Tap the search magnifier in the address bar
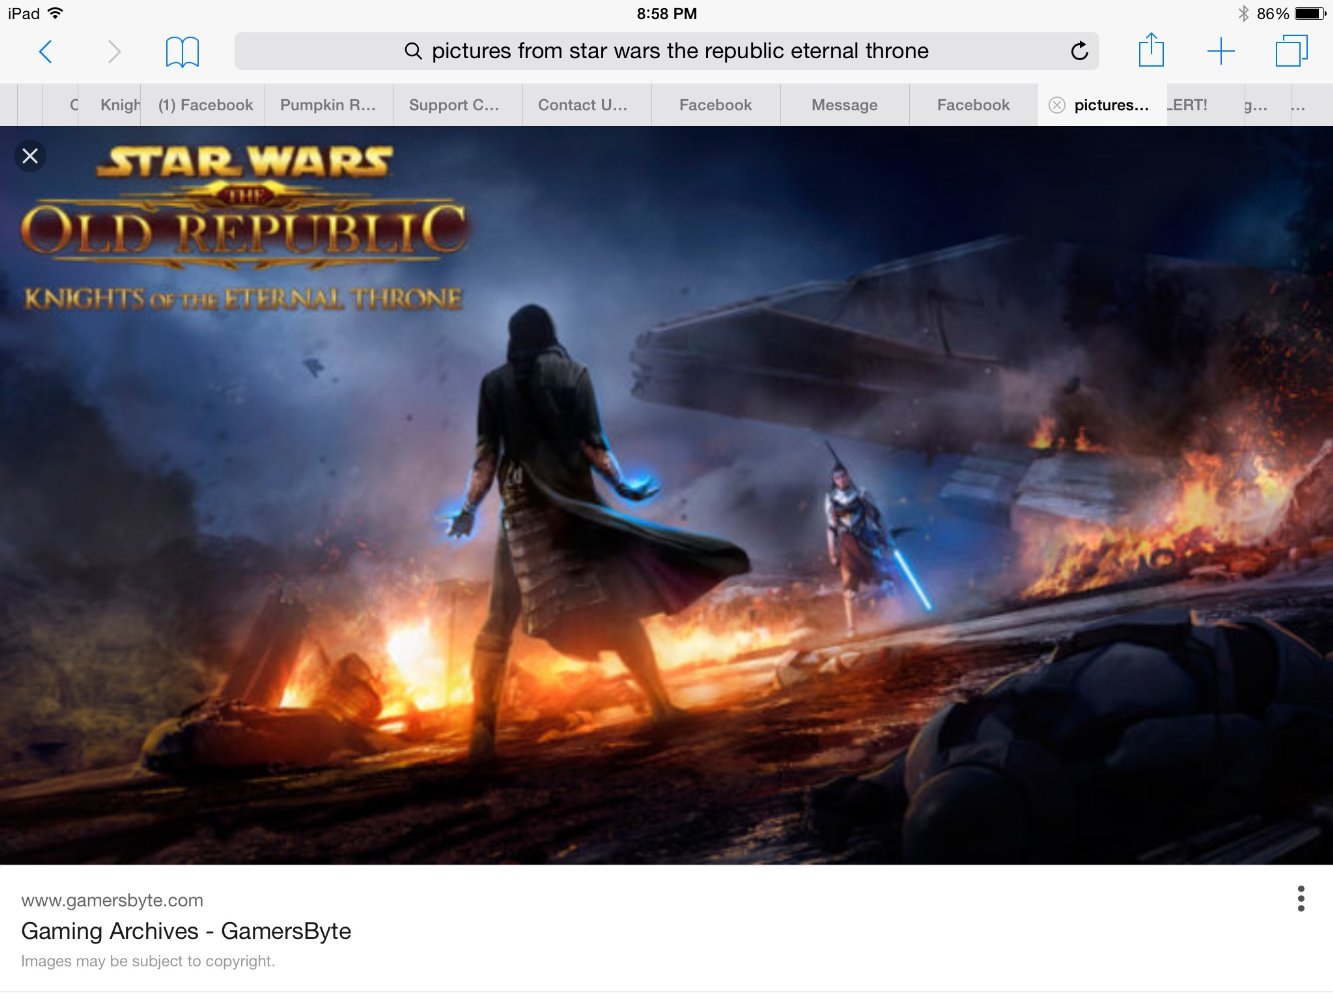The width and height of the screenshot is (1333, 1000). pos(413,51)
